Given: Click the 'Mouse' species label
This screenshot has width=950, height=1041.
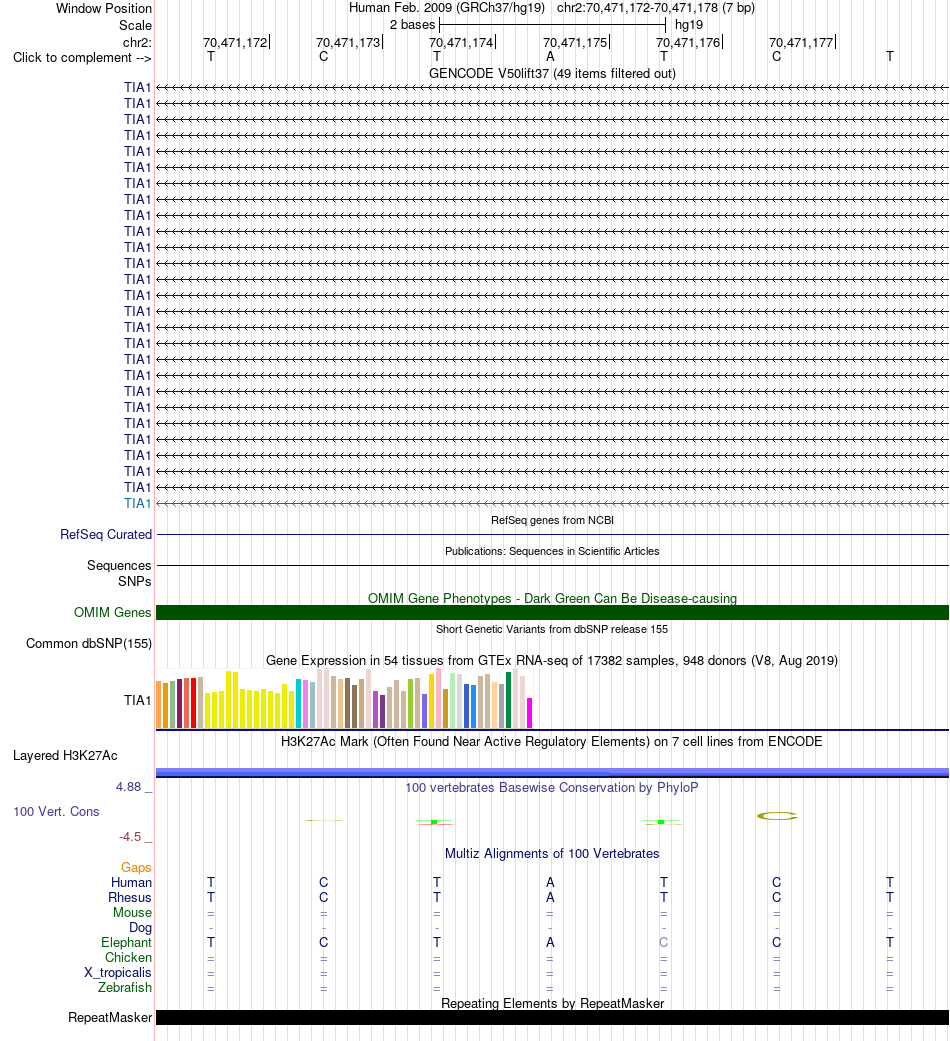Looking at the screenshot, I should pos(132,913).
